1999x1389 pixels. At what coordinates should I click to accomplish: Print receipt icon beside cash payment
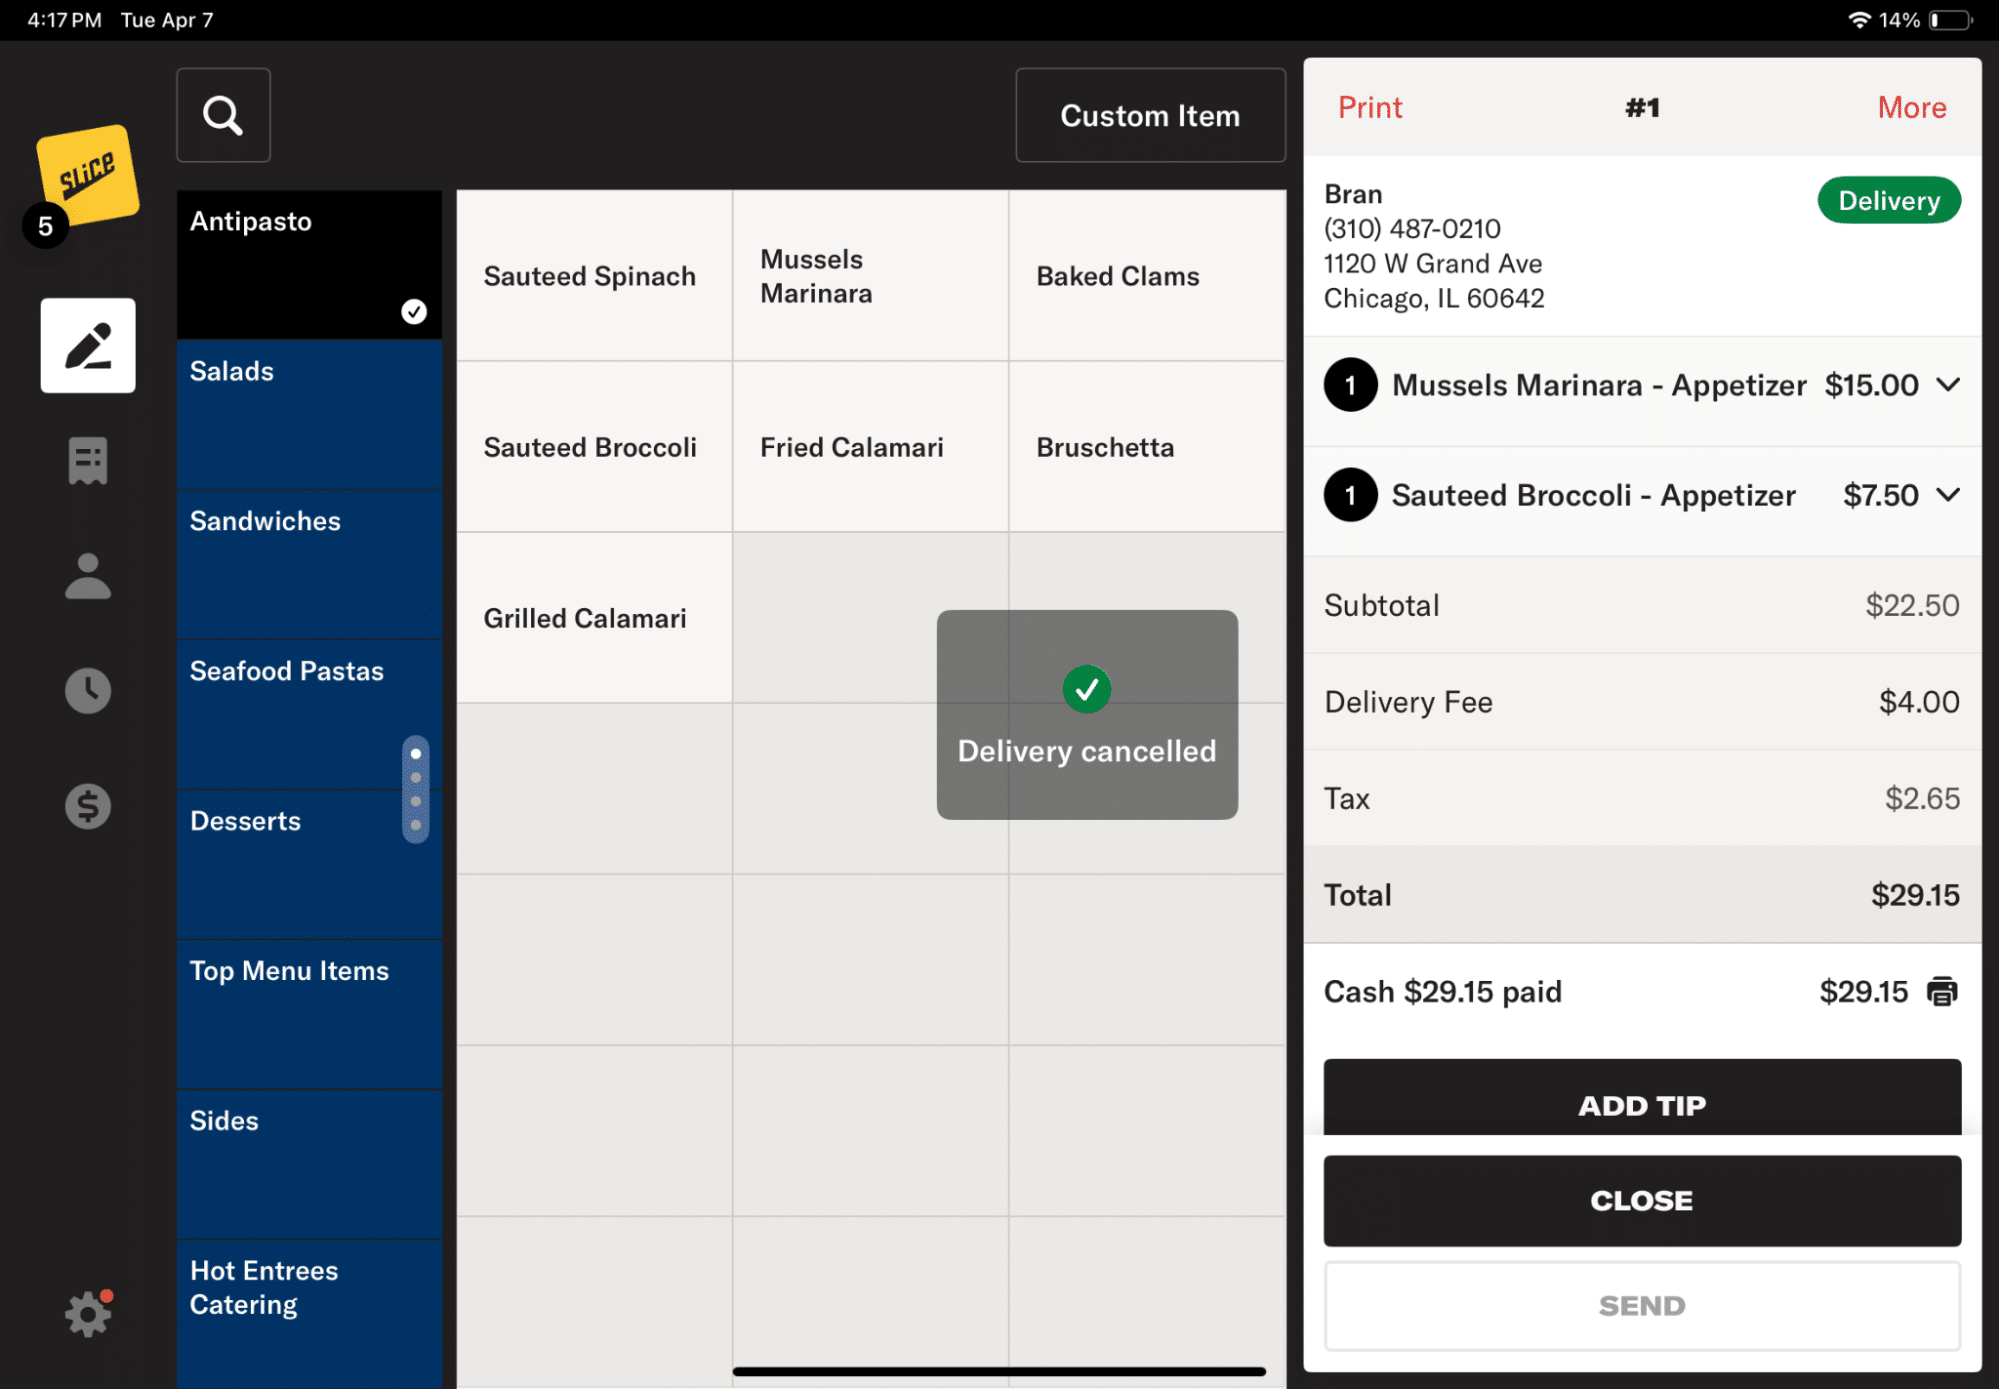click(x=1942, y=991)
